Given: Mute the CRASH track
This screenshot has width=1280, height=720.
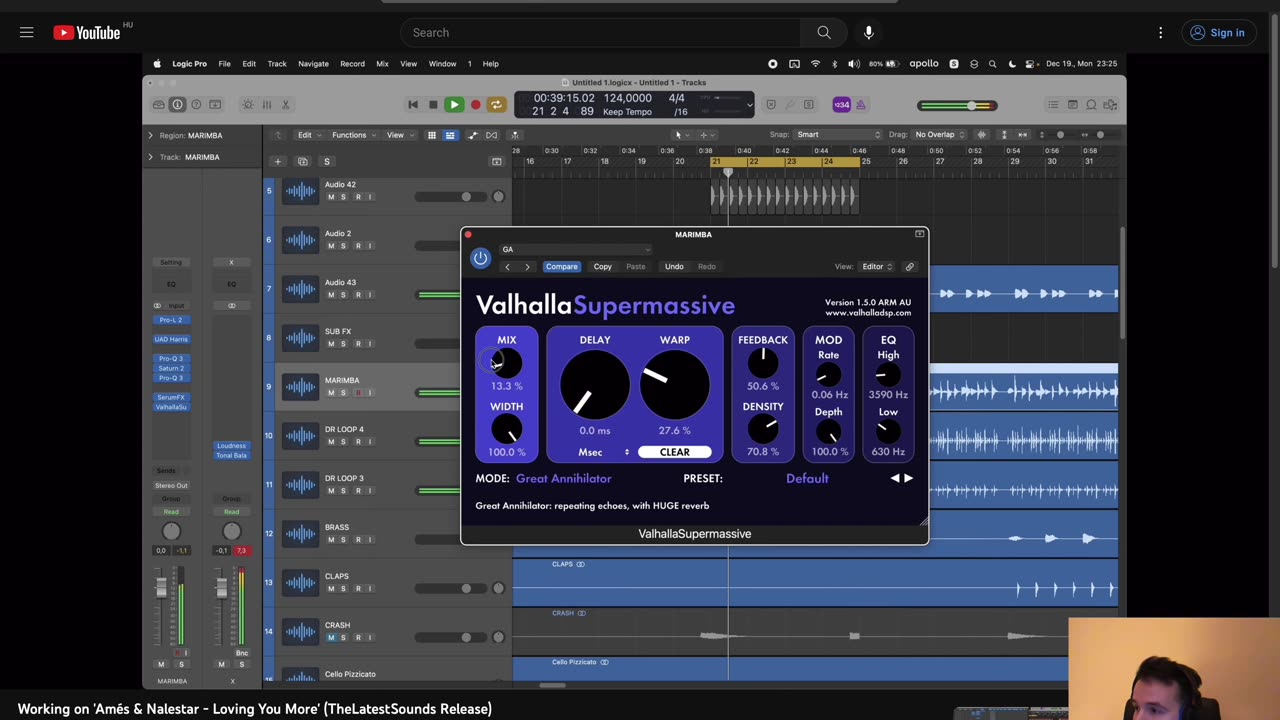Looking at the screenshot, I should [331, 637].
